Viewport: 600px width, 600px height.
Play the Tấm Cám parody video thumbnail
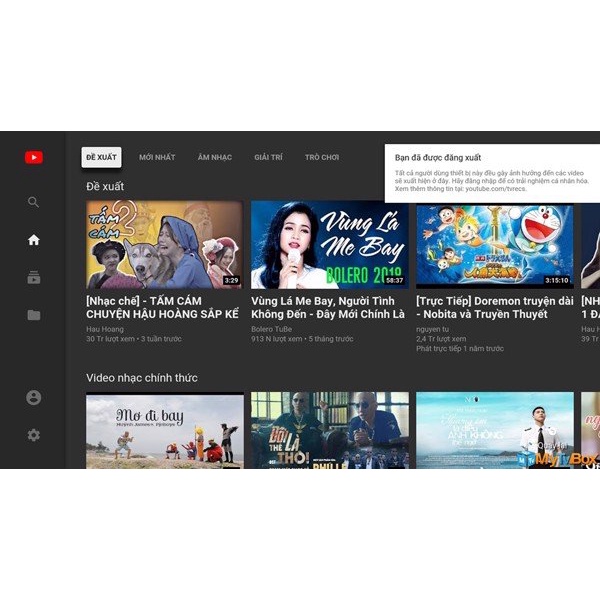(x=164, y=245)
